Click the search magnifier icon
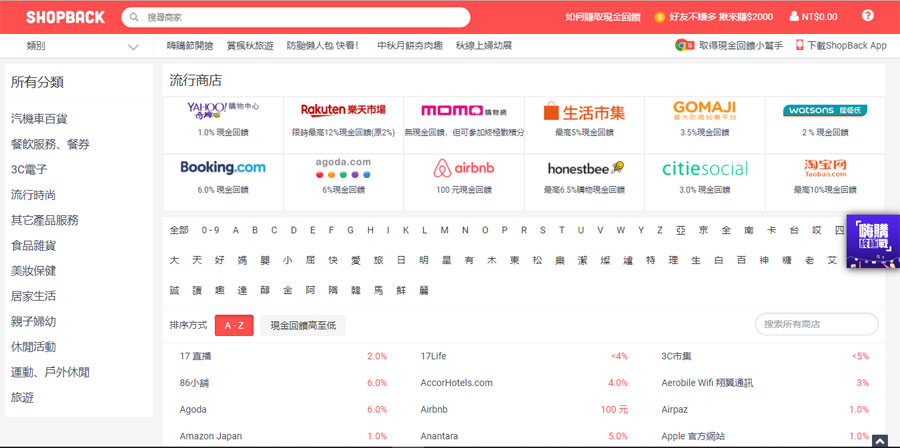This screenshot has height=448, width=900. 134,17
